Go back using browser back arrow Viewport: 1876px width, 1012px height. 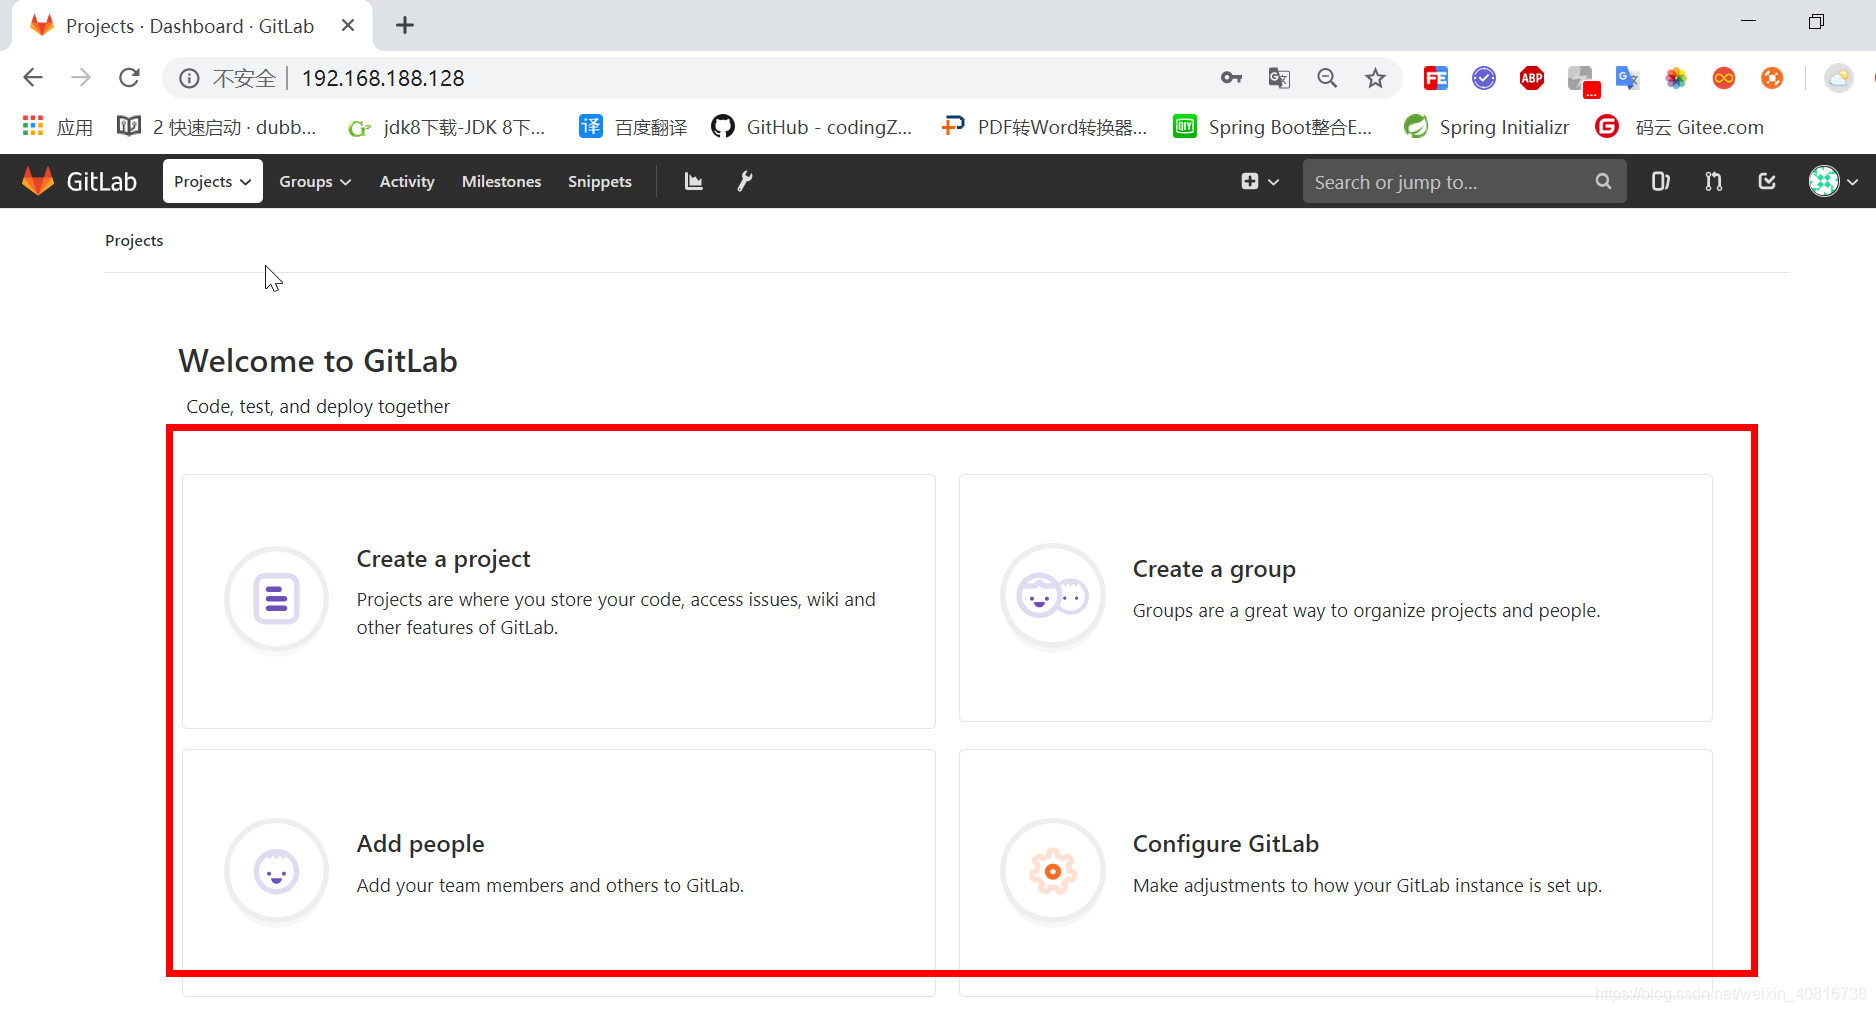click(33, 78)
